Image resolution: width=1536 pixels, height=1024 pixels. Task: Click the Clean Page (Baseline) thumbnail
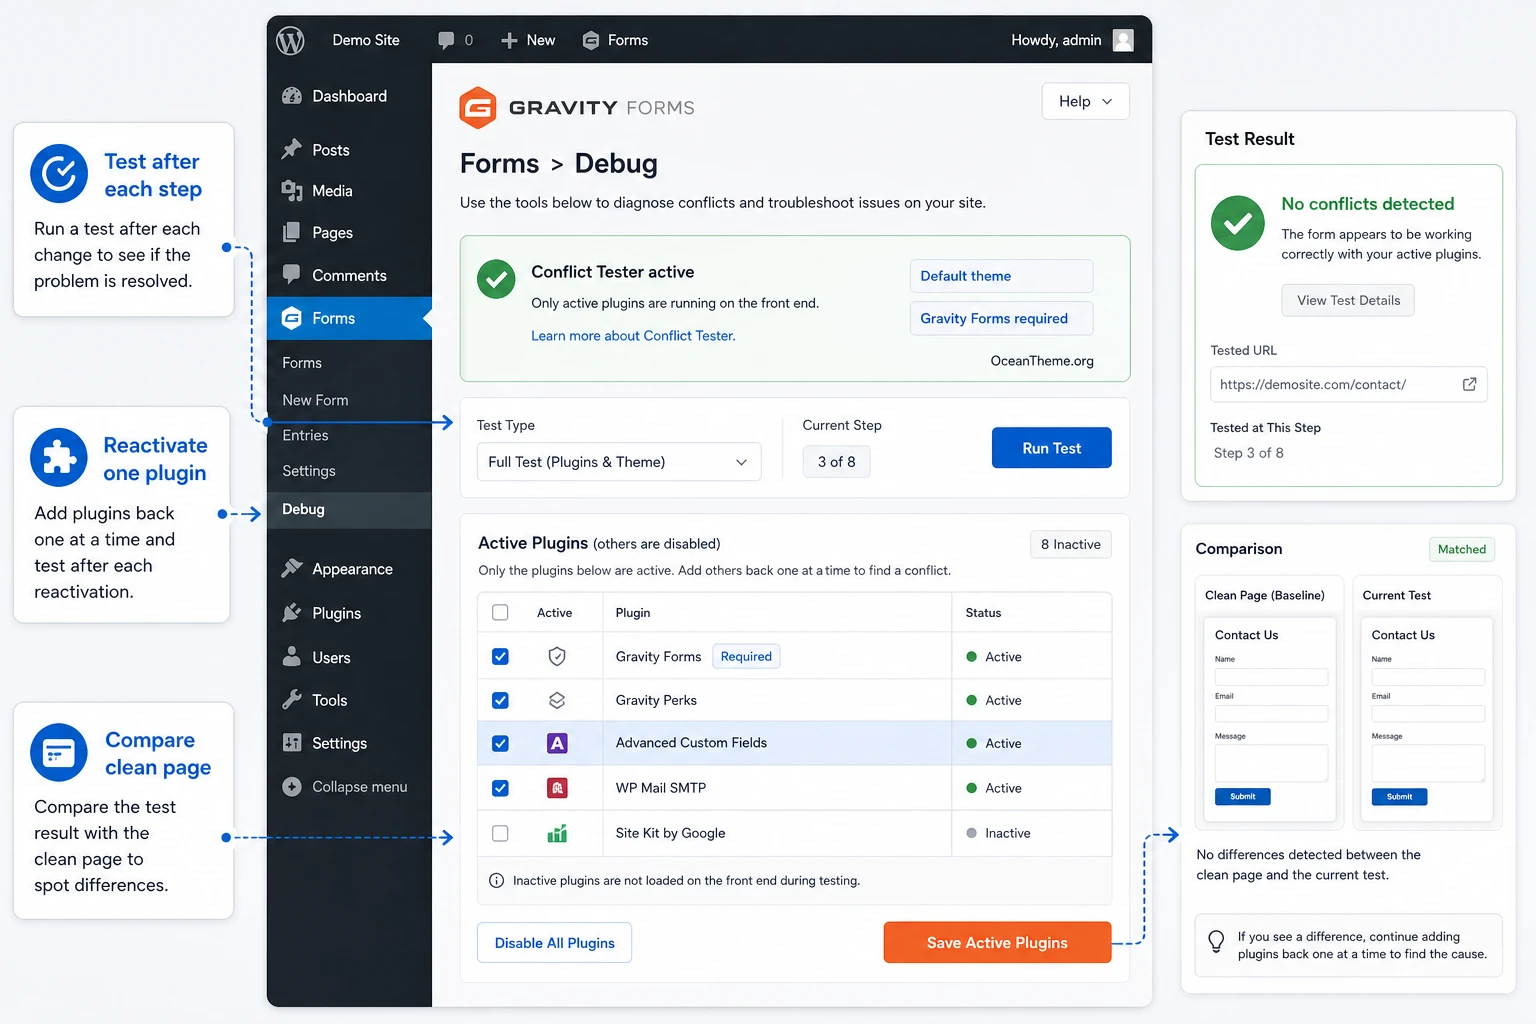1270,719
